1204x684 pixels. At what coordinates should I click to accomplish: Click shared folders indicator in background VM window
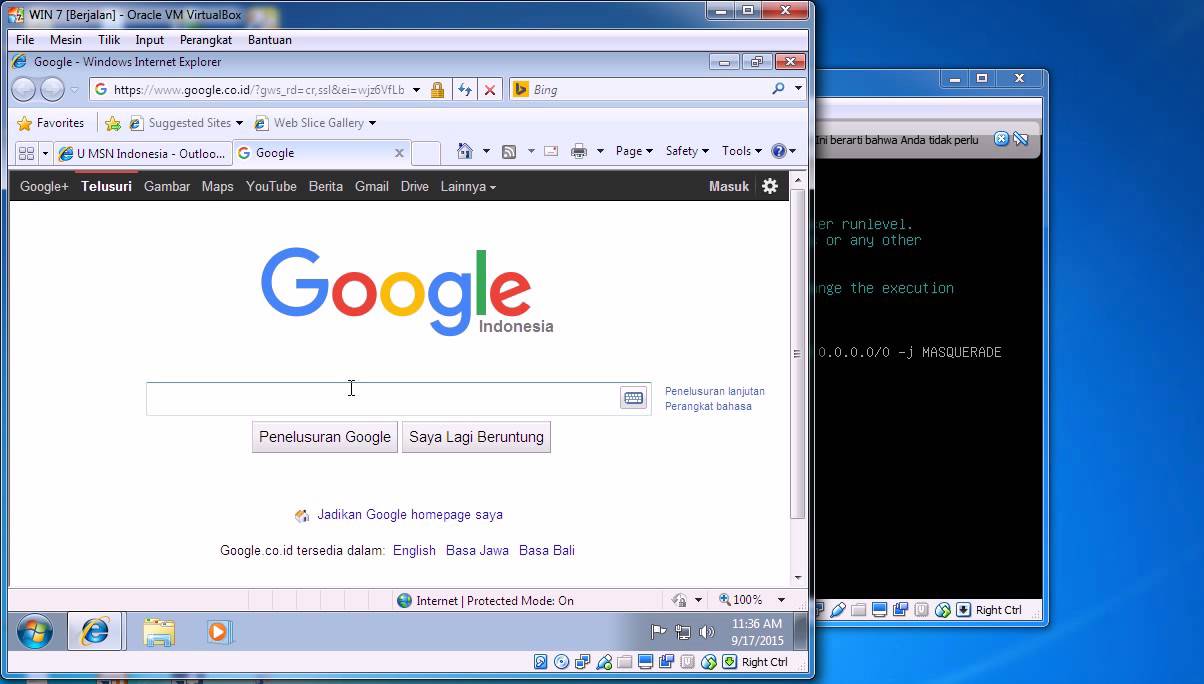tap(859, 610)
